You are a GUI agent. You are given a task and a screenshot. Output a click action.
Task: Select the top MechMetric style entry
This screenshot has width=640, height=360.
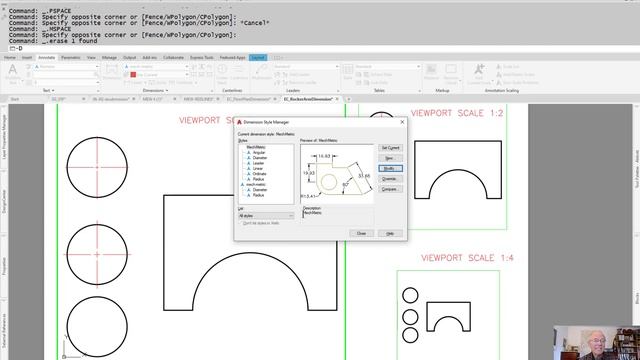click(256, 147)
